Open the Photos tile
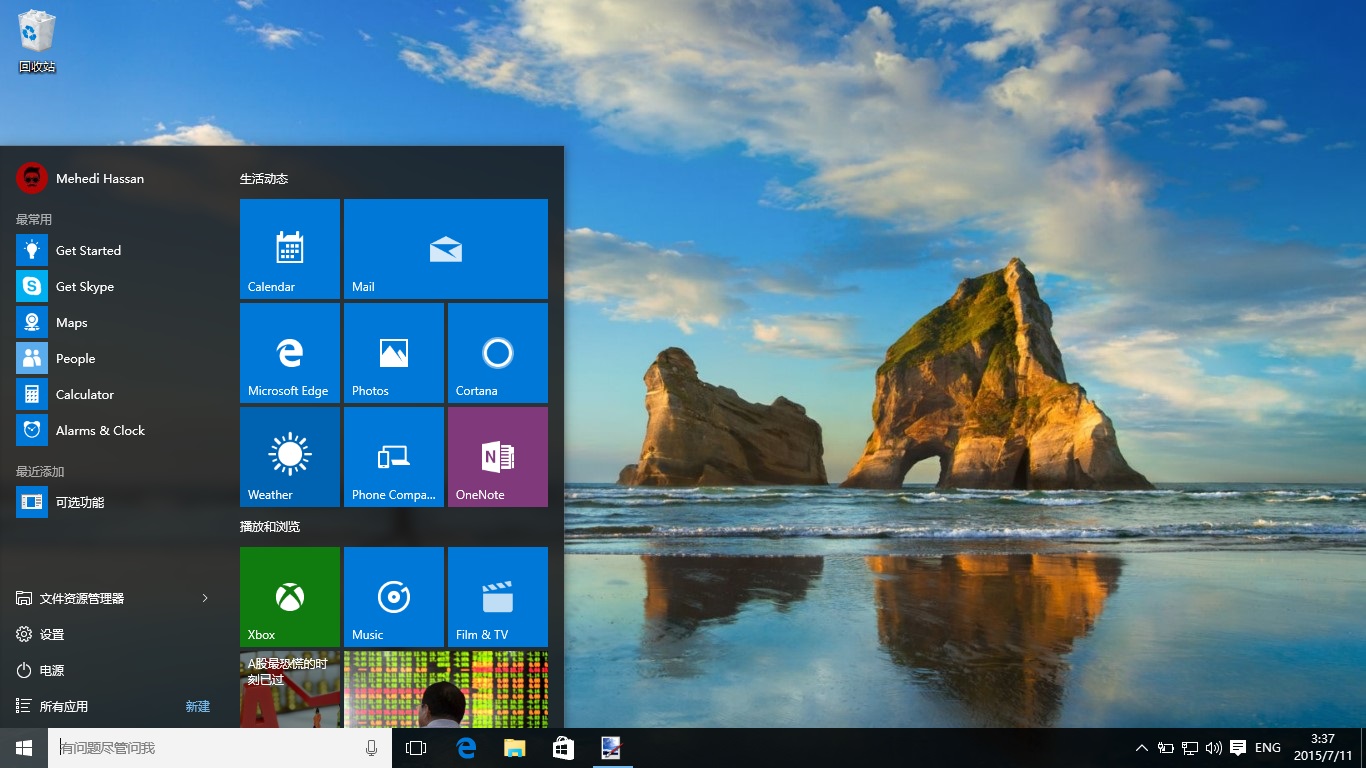This screenshot has width=1366, height=768. click(x=393, y=352)
